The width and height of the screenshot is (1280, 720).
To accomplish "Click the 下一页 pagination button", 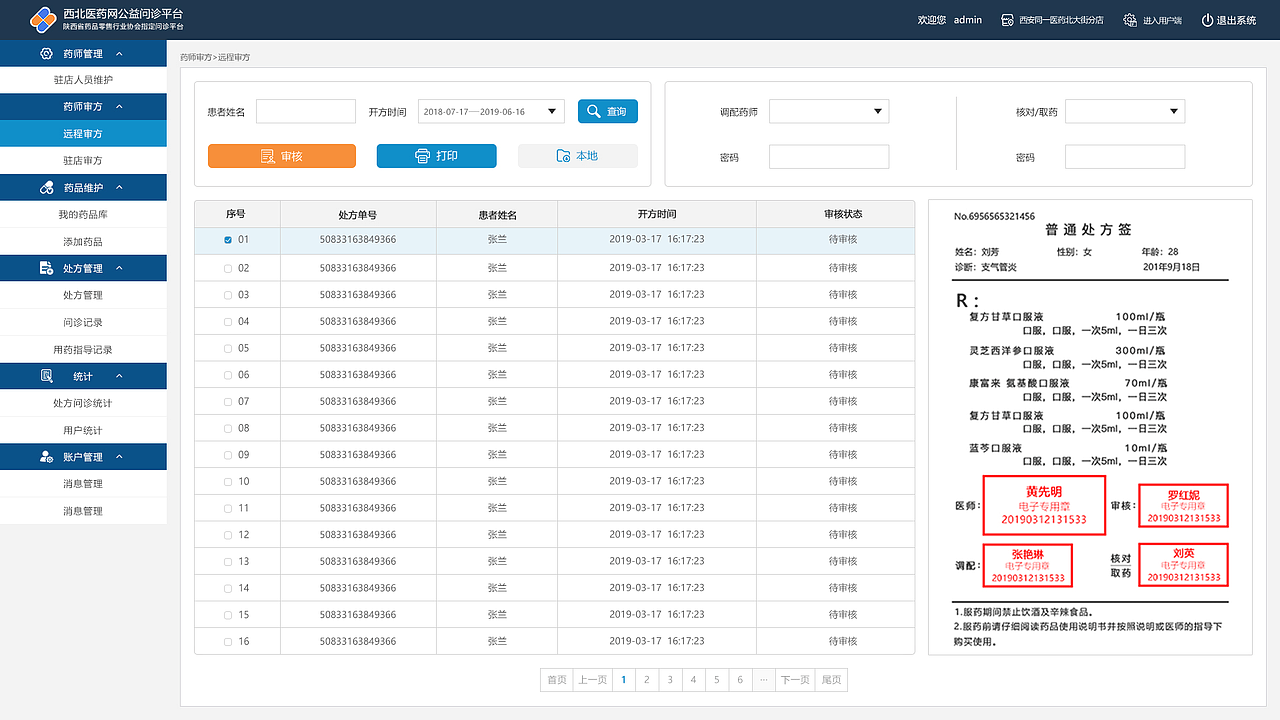I will (795, 680).
